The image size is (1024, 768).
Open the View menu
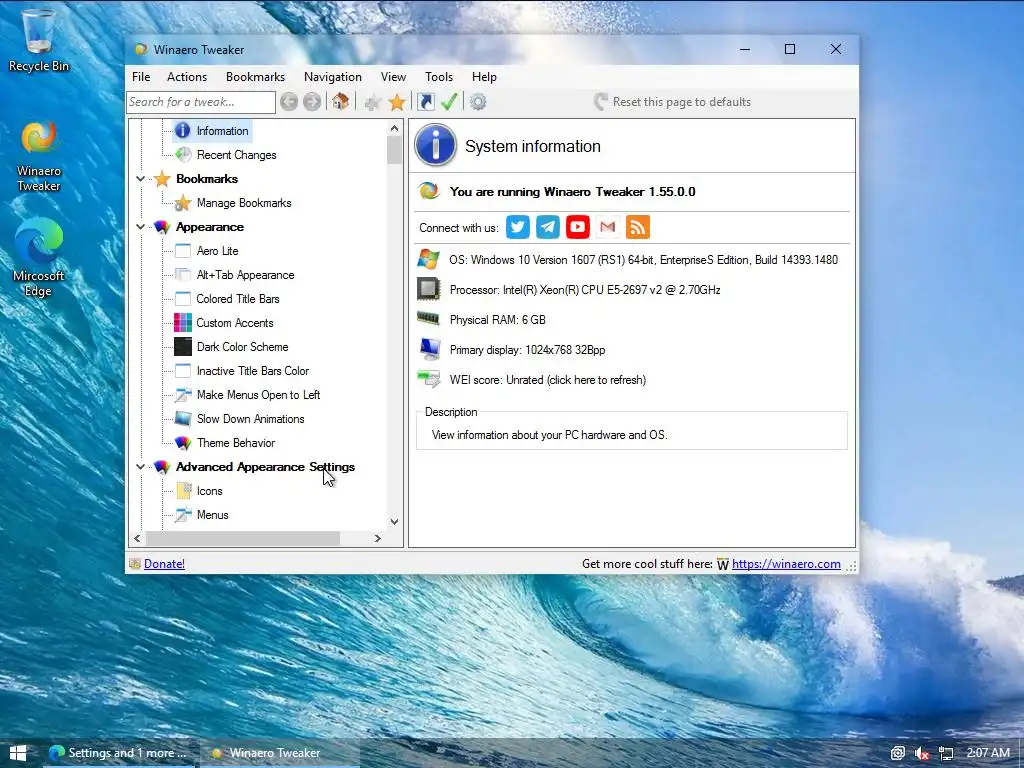coord(393,77)
